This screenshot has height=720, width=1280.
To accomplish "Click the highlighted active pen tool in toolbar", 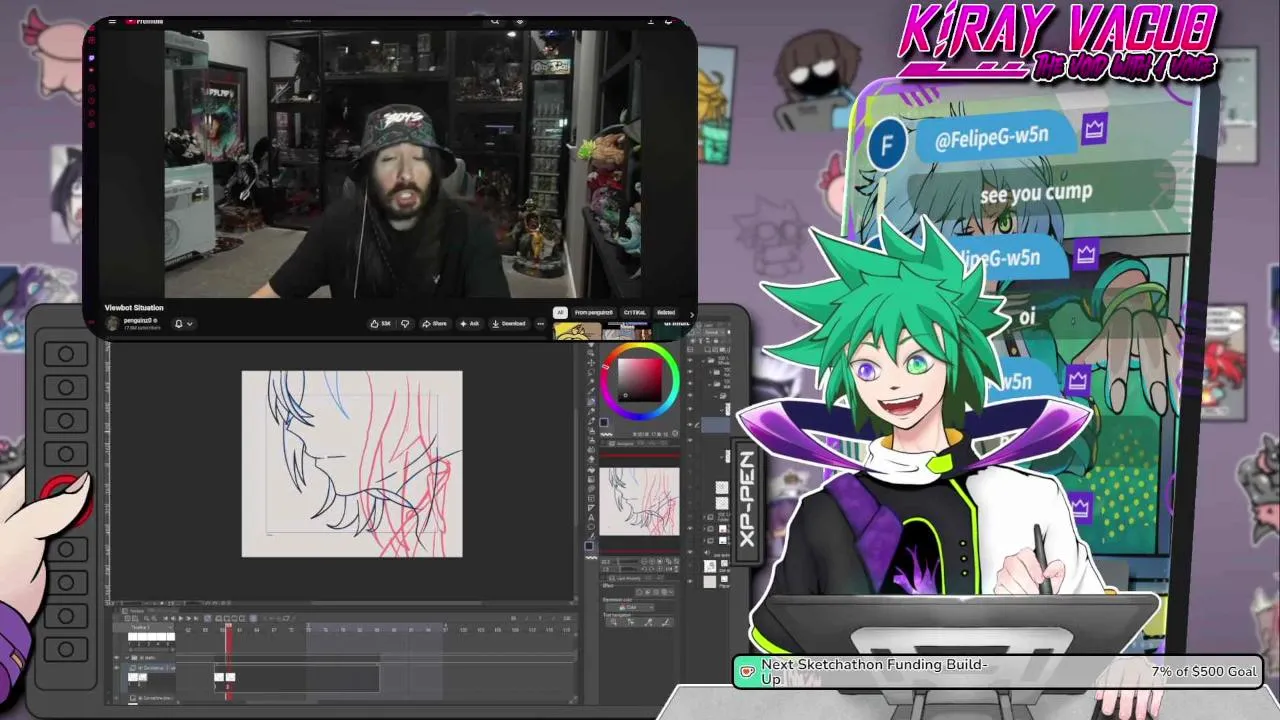I will click(591, 400).
